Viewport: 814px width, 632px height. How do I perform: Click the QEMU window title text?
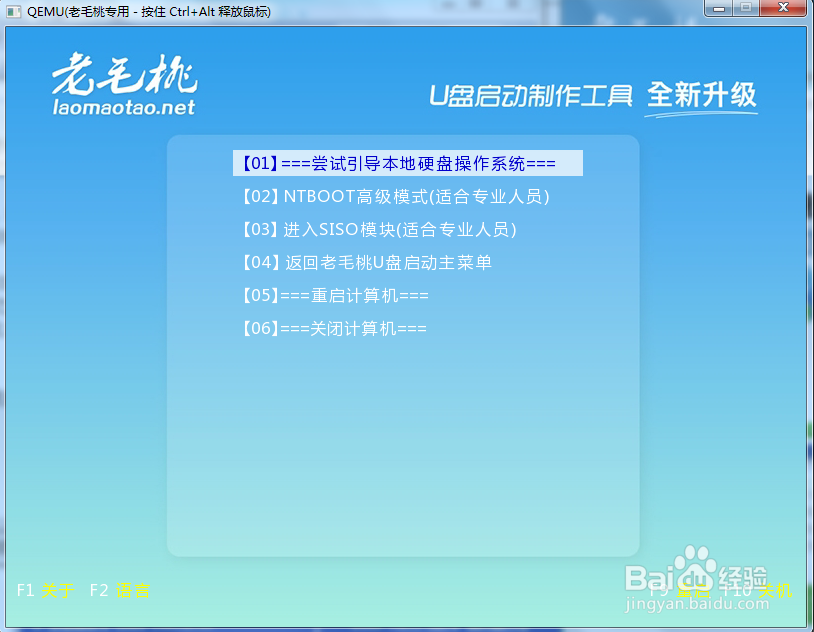148,11
